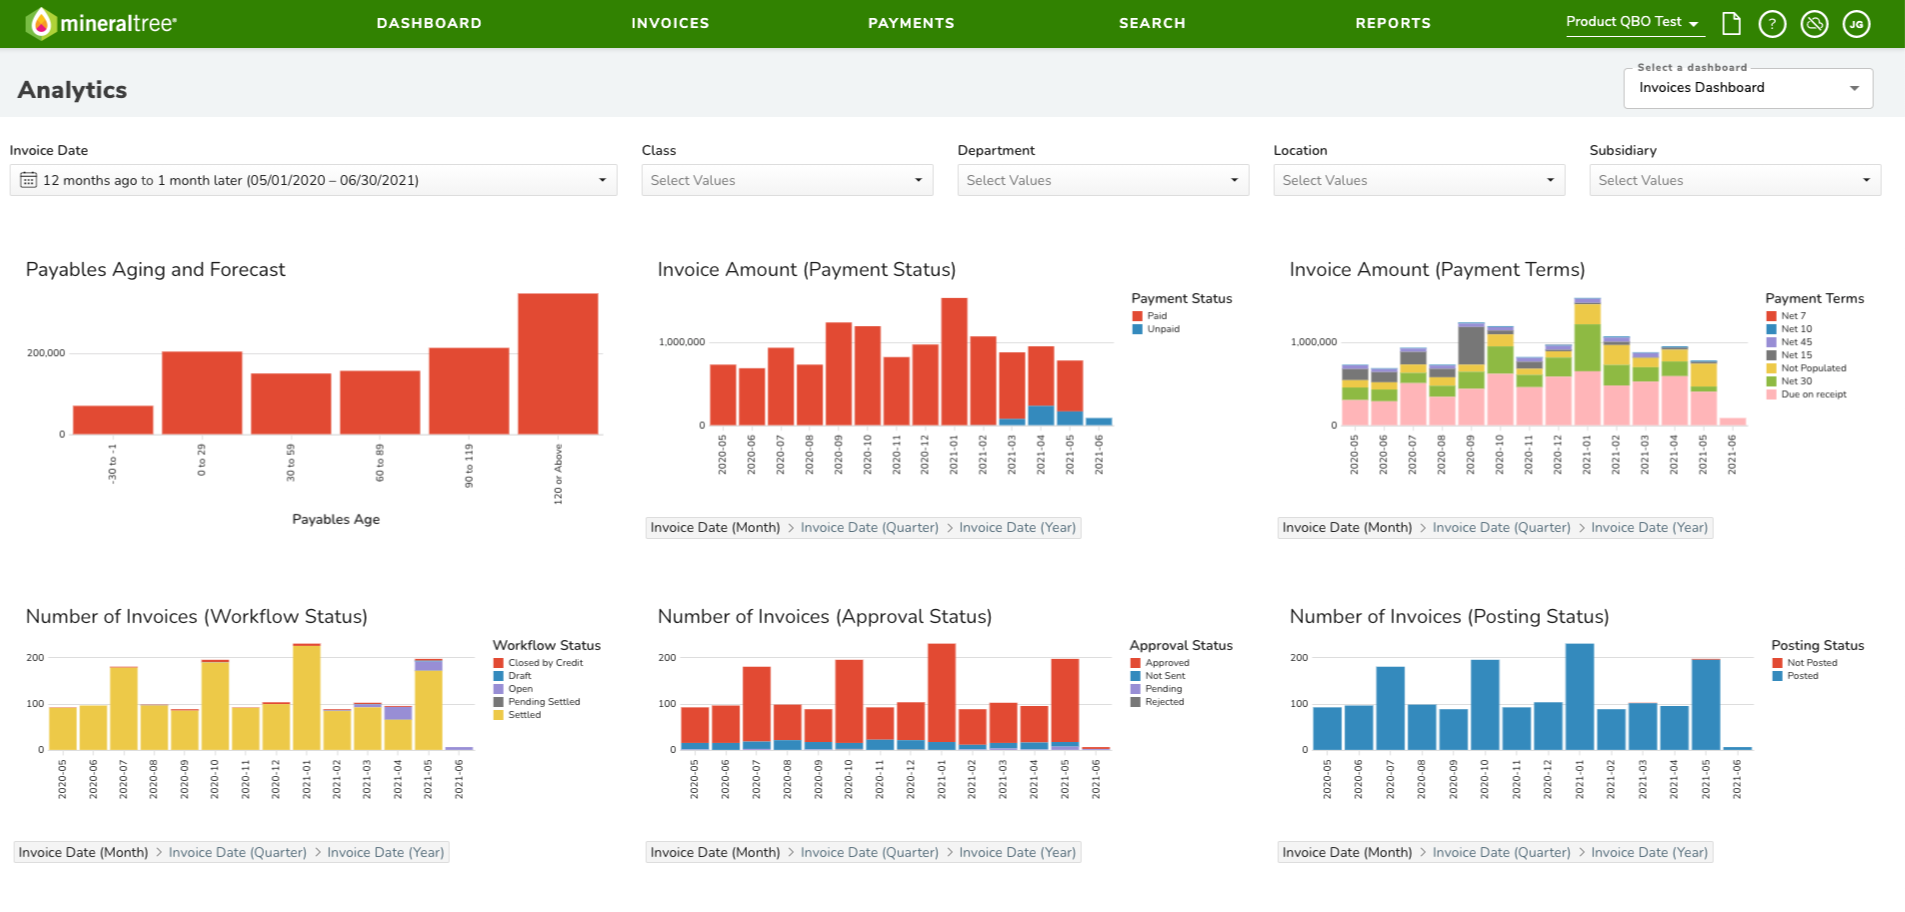
Task: Open the REPORTS menu
Action: (1393, 23)
